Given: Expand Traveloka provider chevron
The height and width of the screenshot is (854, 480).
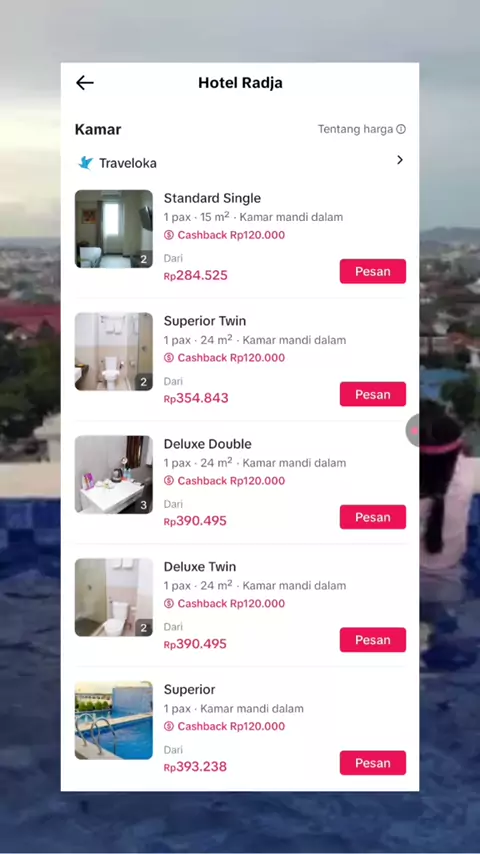Looking at the screenshot, I should coord(400,160).
